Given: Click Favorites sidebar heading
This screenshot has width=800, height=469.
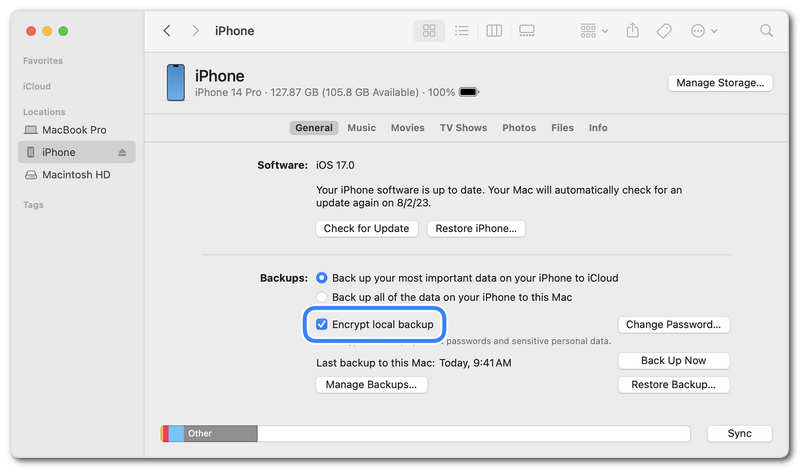Looking at the screenshot, I should pyautogui.click(x=43, y=61).
